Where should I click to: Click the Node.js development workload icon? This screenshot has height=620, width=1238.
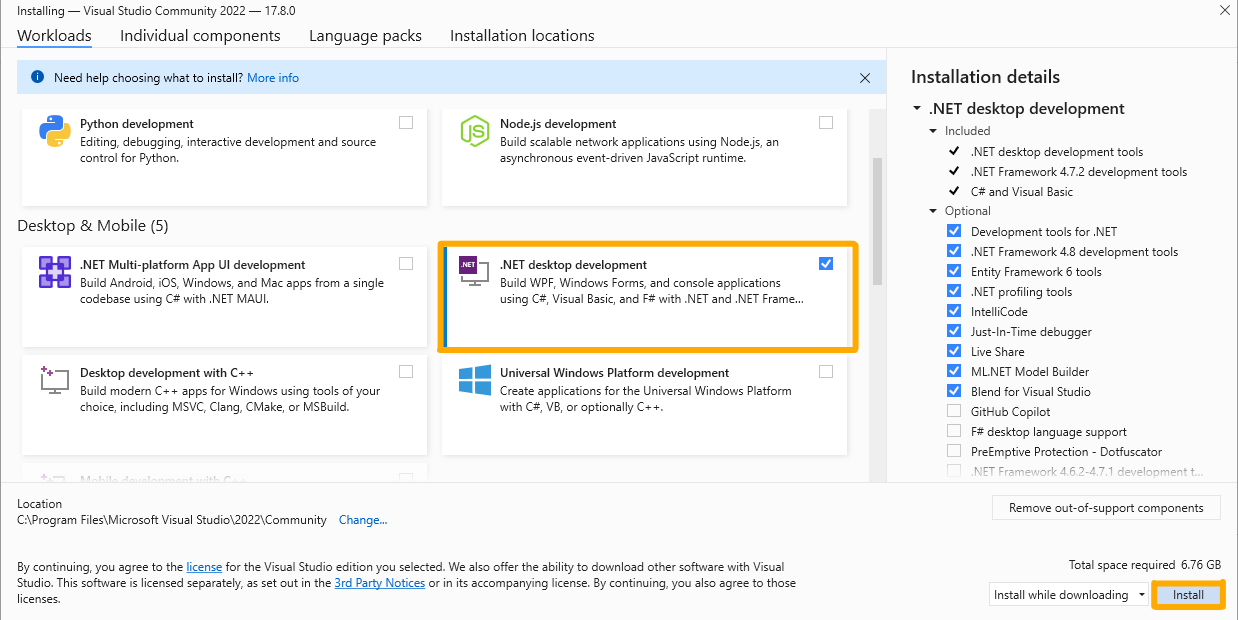(474, 131)
